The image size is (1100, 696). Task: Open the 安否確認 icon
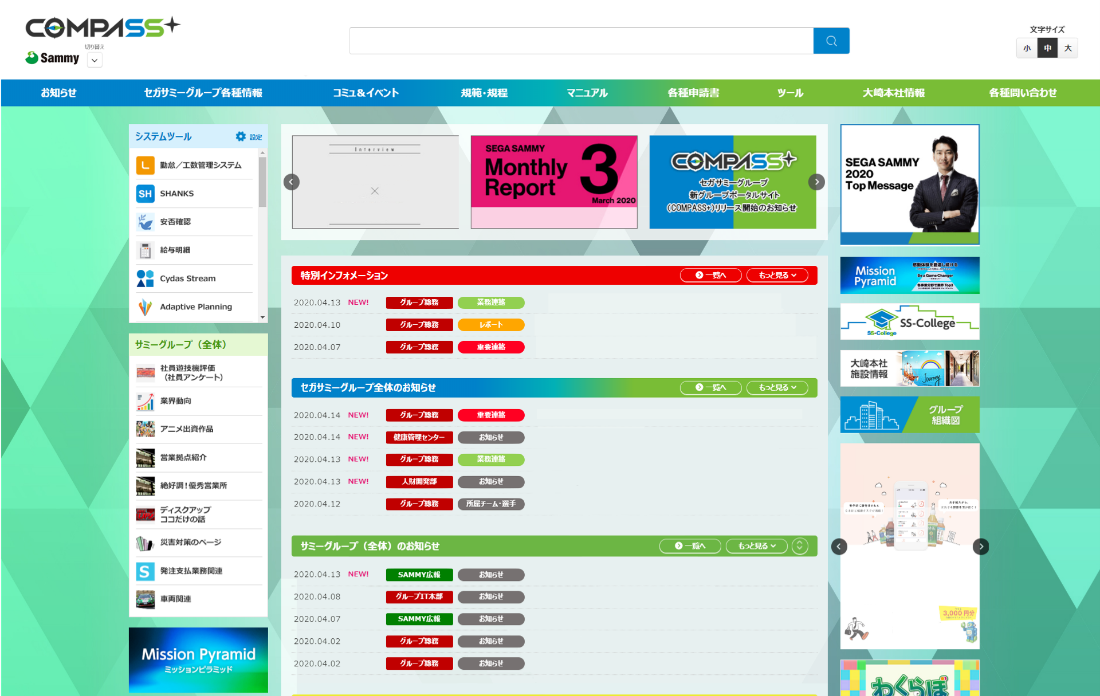tap(145, 222)
